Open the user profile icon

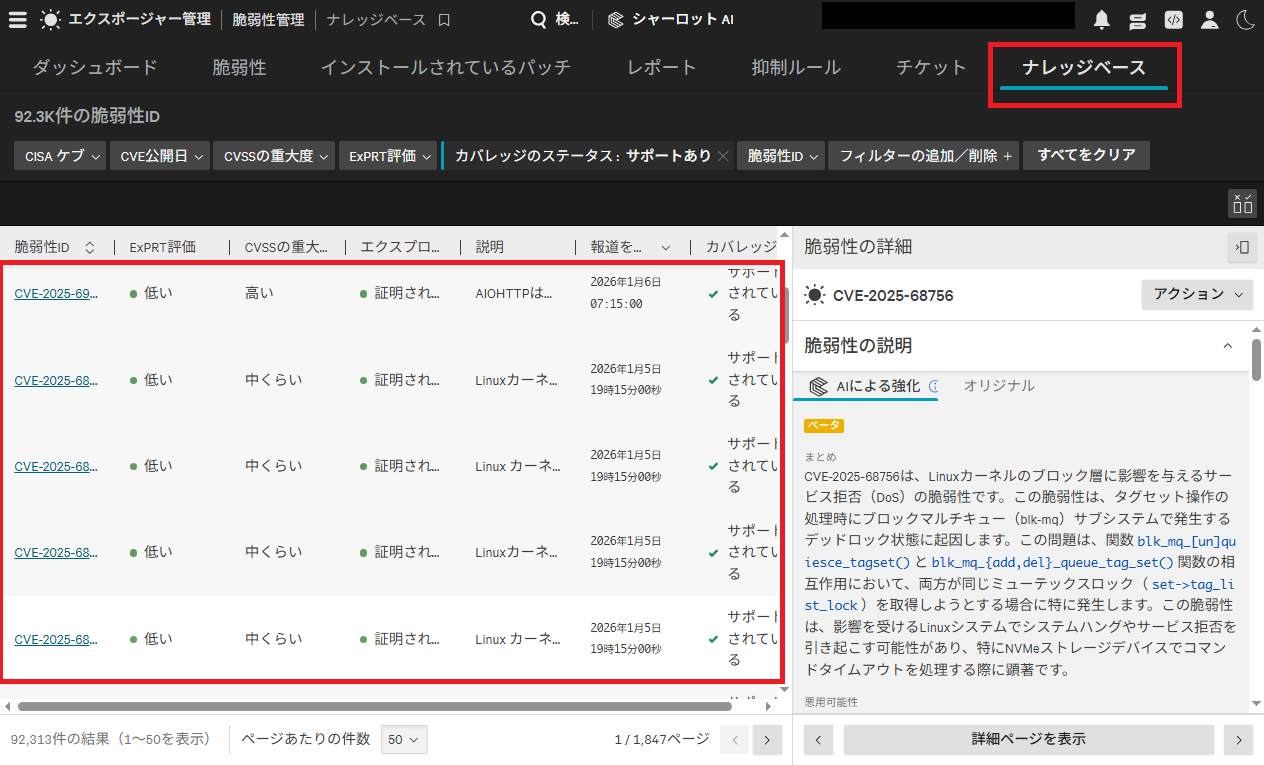pos(1209,18)
